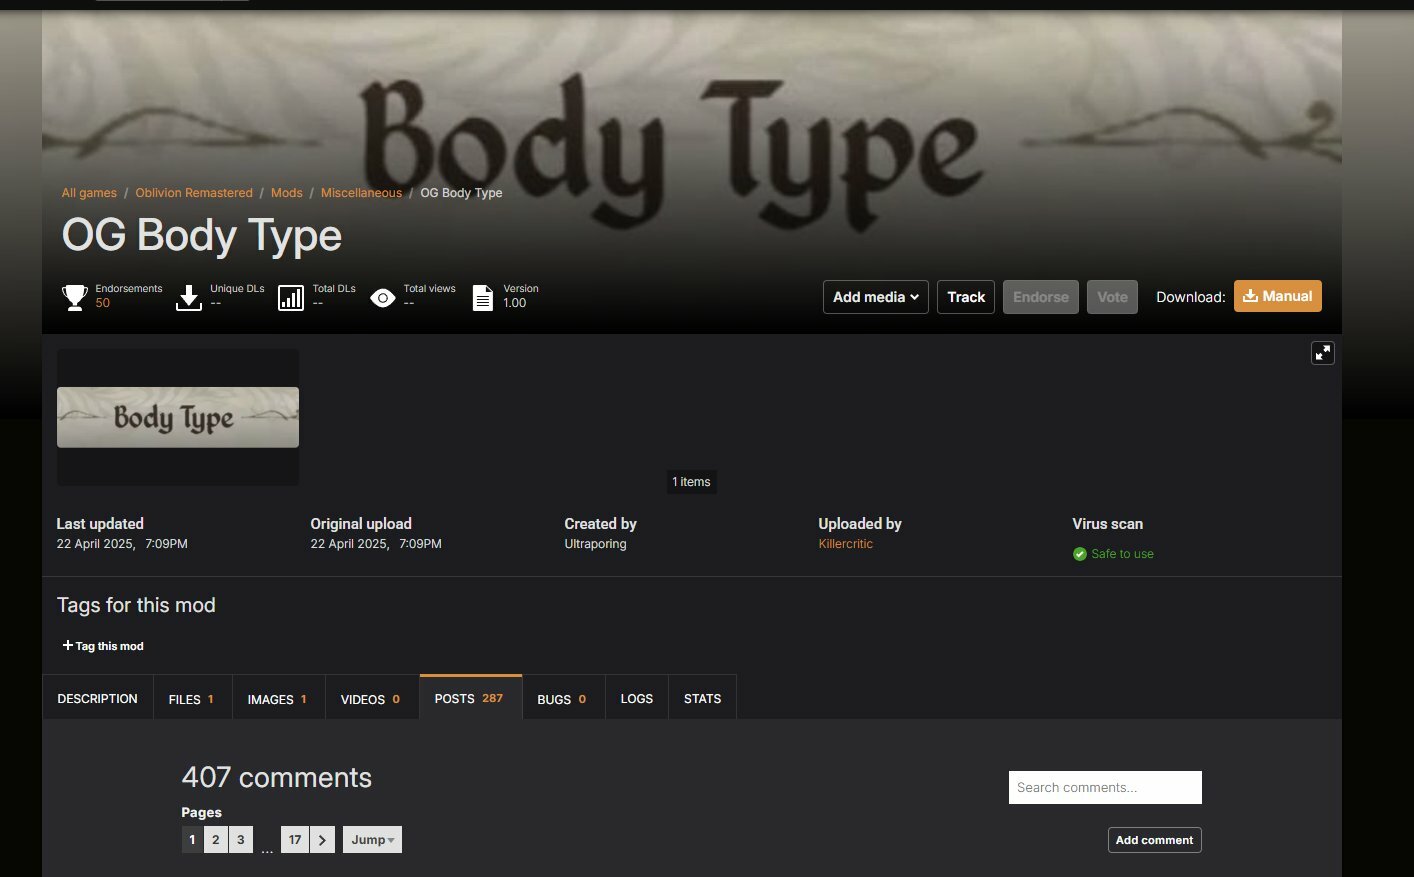This screenshot has width=1414, height=877.
Task: Open the Files tab
Action: pos(192,699)
